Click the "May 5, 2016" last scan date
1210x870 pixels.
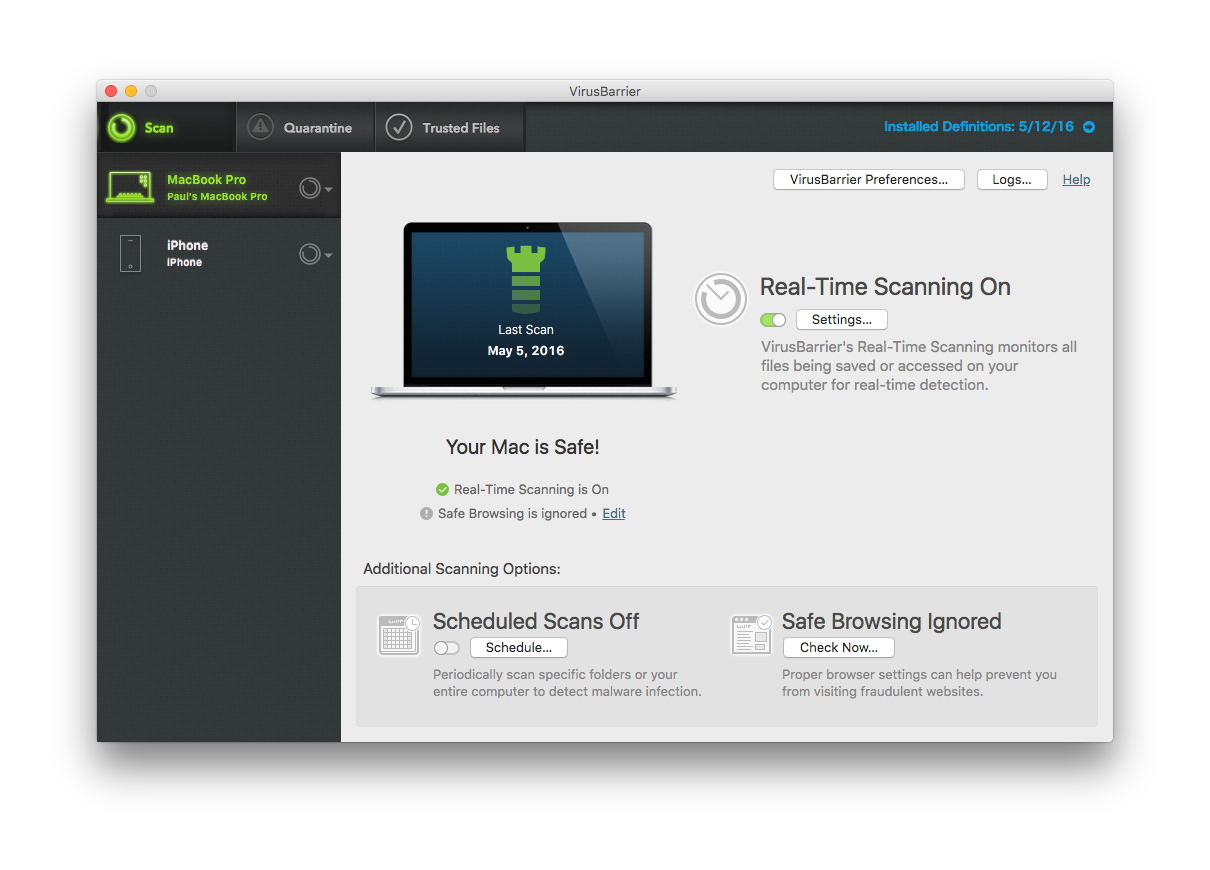[x=526, y=351]
